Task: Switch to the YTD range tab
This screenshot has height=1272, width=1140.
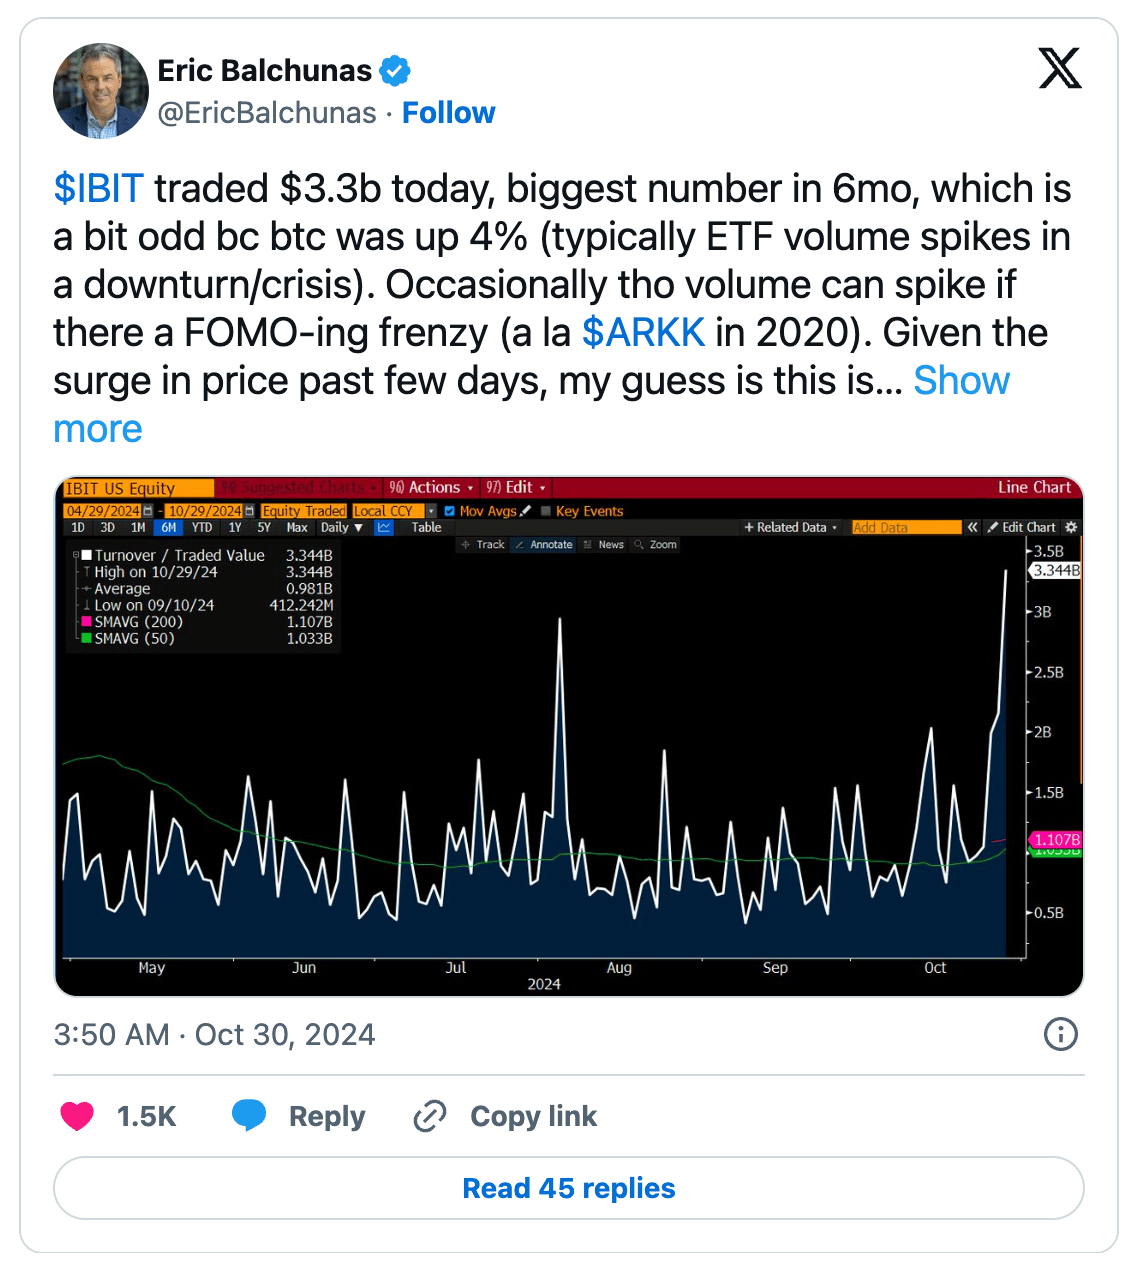Action: coord(202,527)
